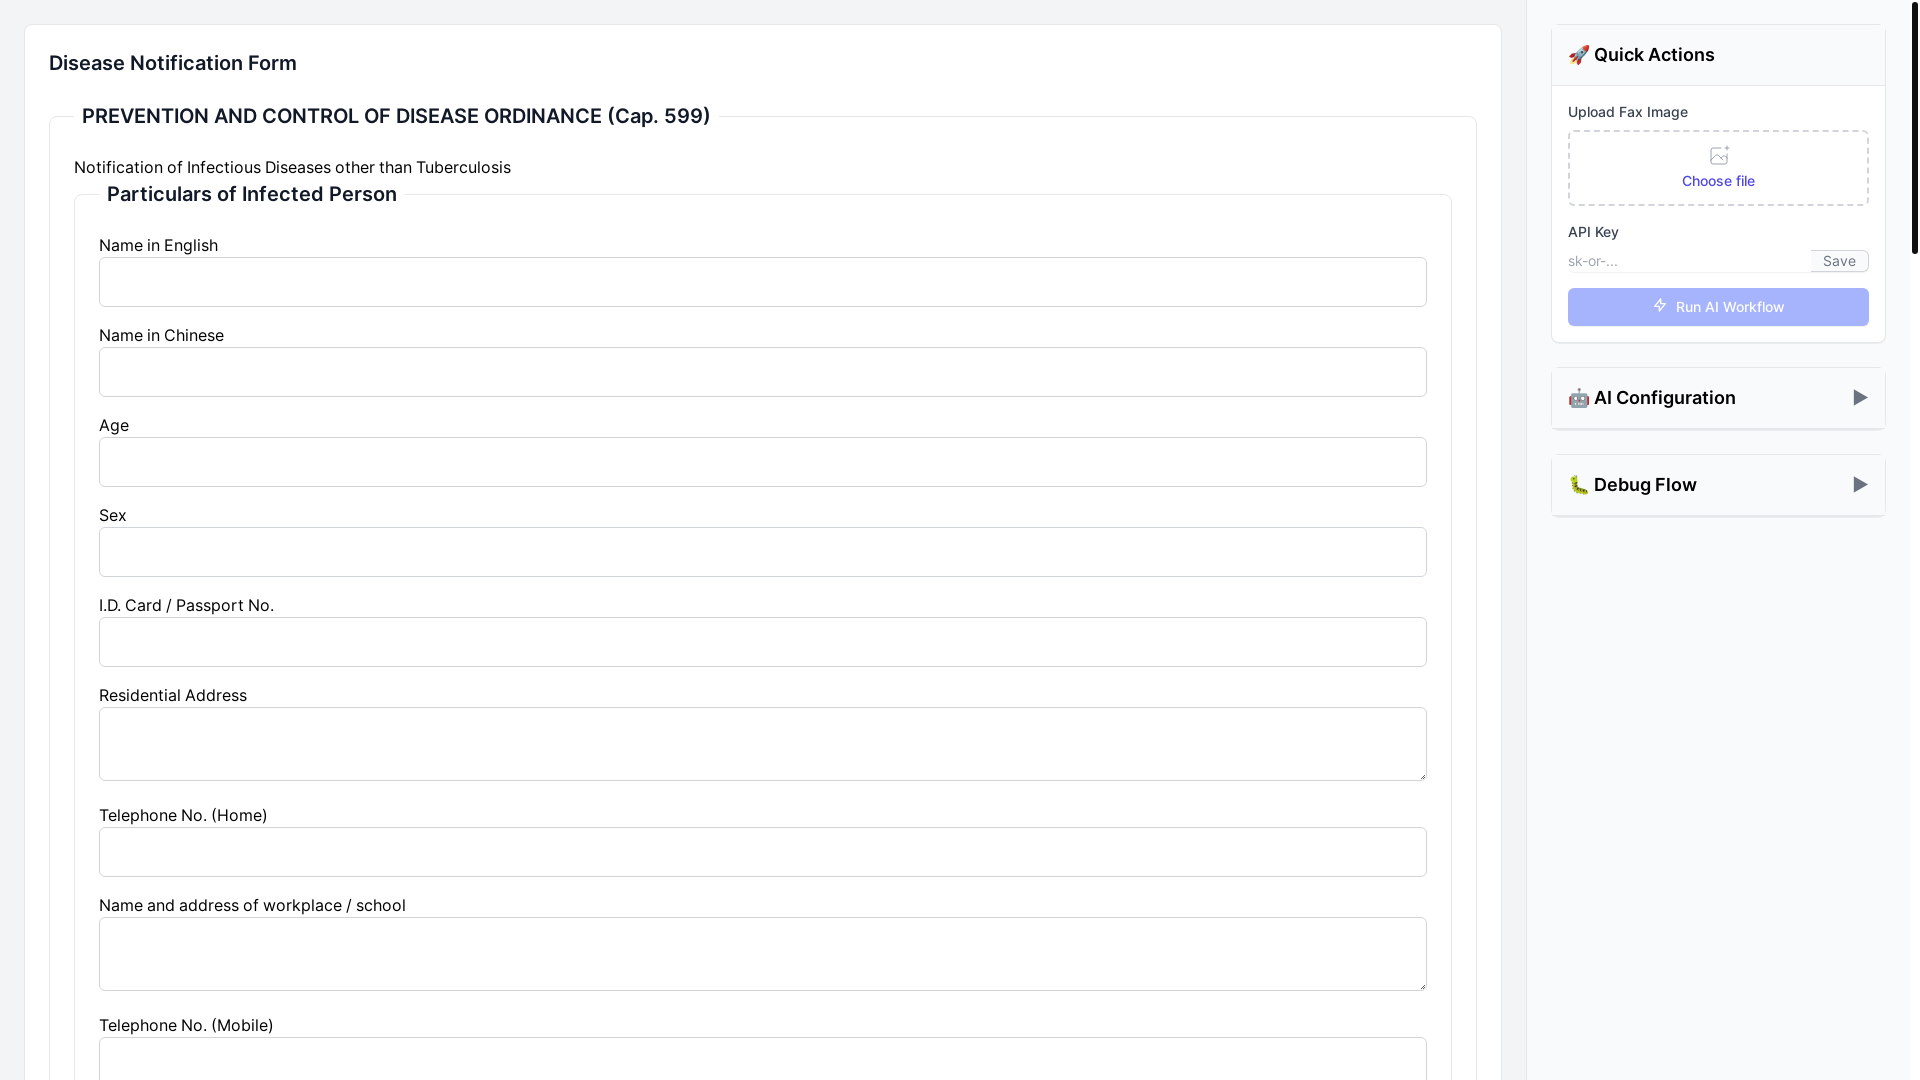Click the Residential Address textarea
Screen dimensions: 1920x1080
pos(763,744)
